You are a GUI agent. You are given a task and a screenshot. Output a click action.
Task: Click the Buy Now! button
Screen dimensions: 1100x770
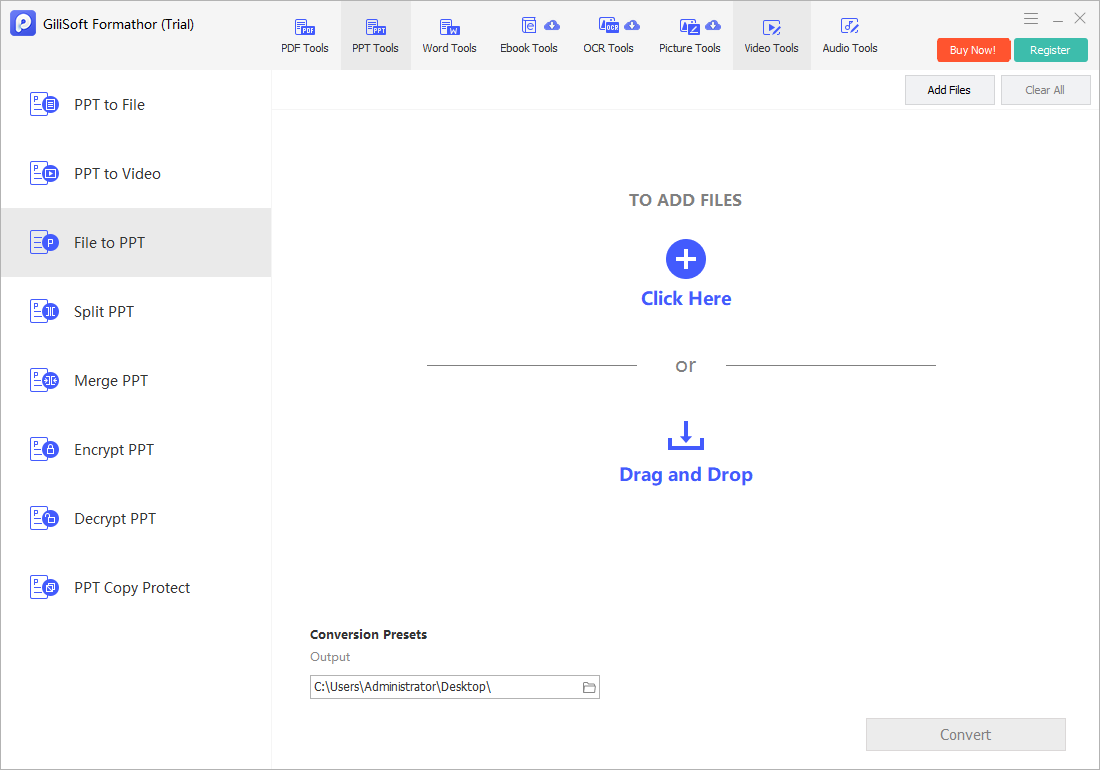[973, 50]
